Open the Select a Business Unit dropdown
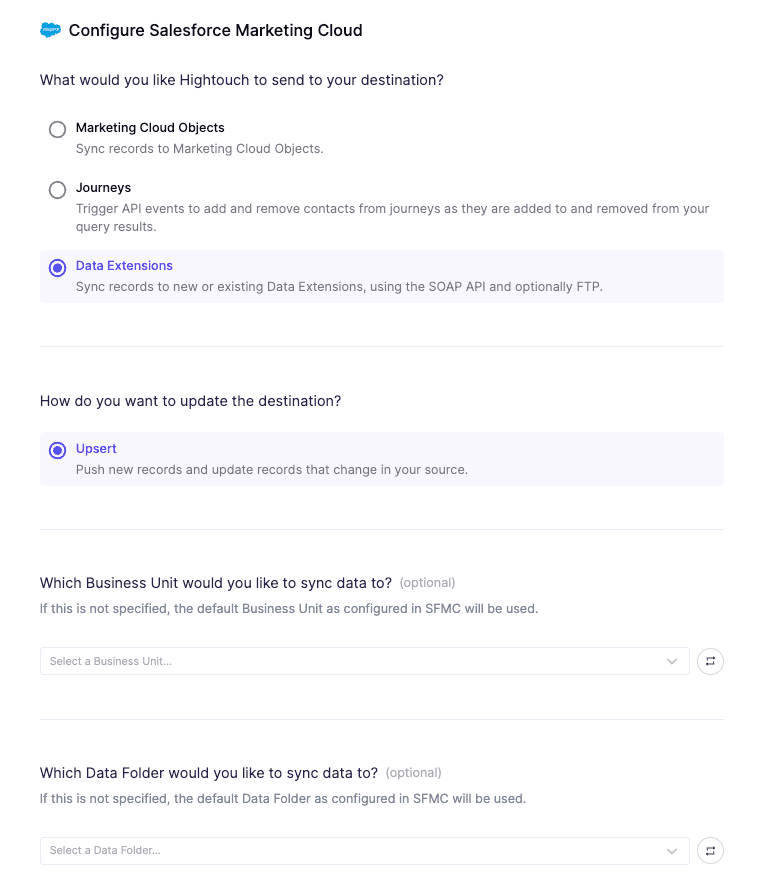This screenshot has height=893, width=770. [x=350, y=661]
